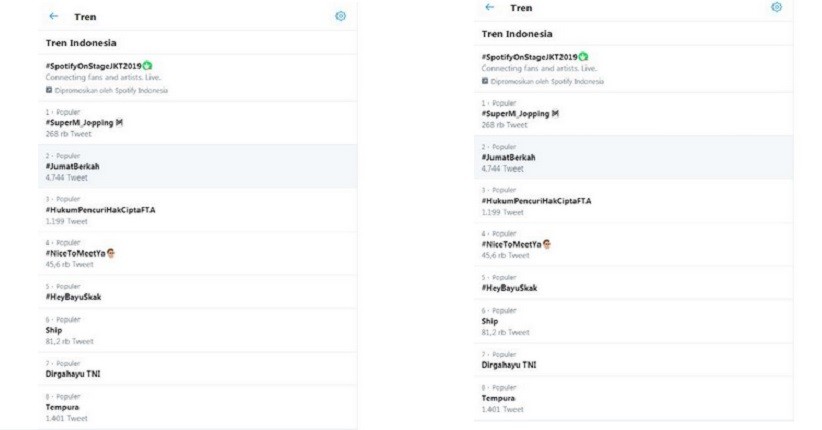
Task: Click 'Connecting fans and artists. Live.' left panel
Action: (x=103, y=77)
